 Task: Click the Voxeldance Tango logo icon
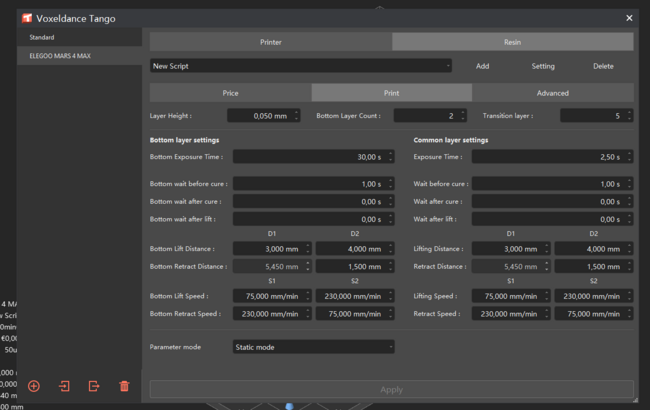click(x=28, y=17)
